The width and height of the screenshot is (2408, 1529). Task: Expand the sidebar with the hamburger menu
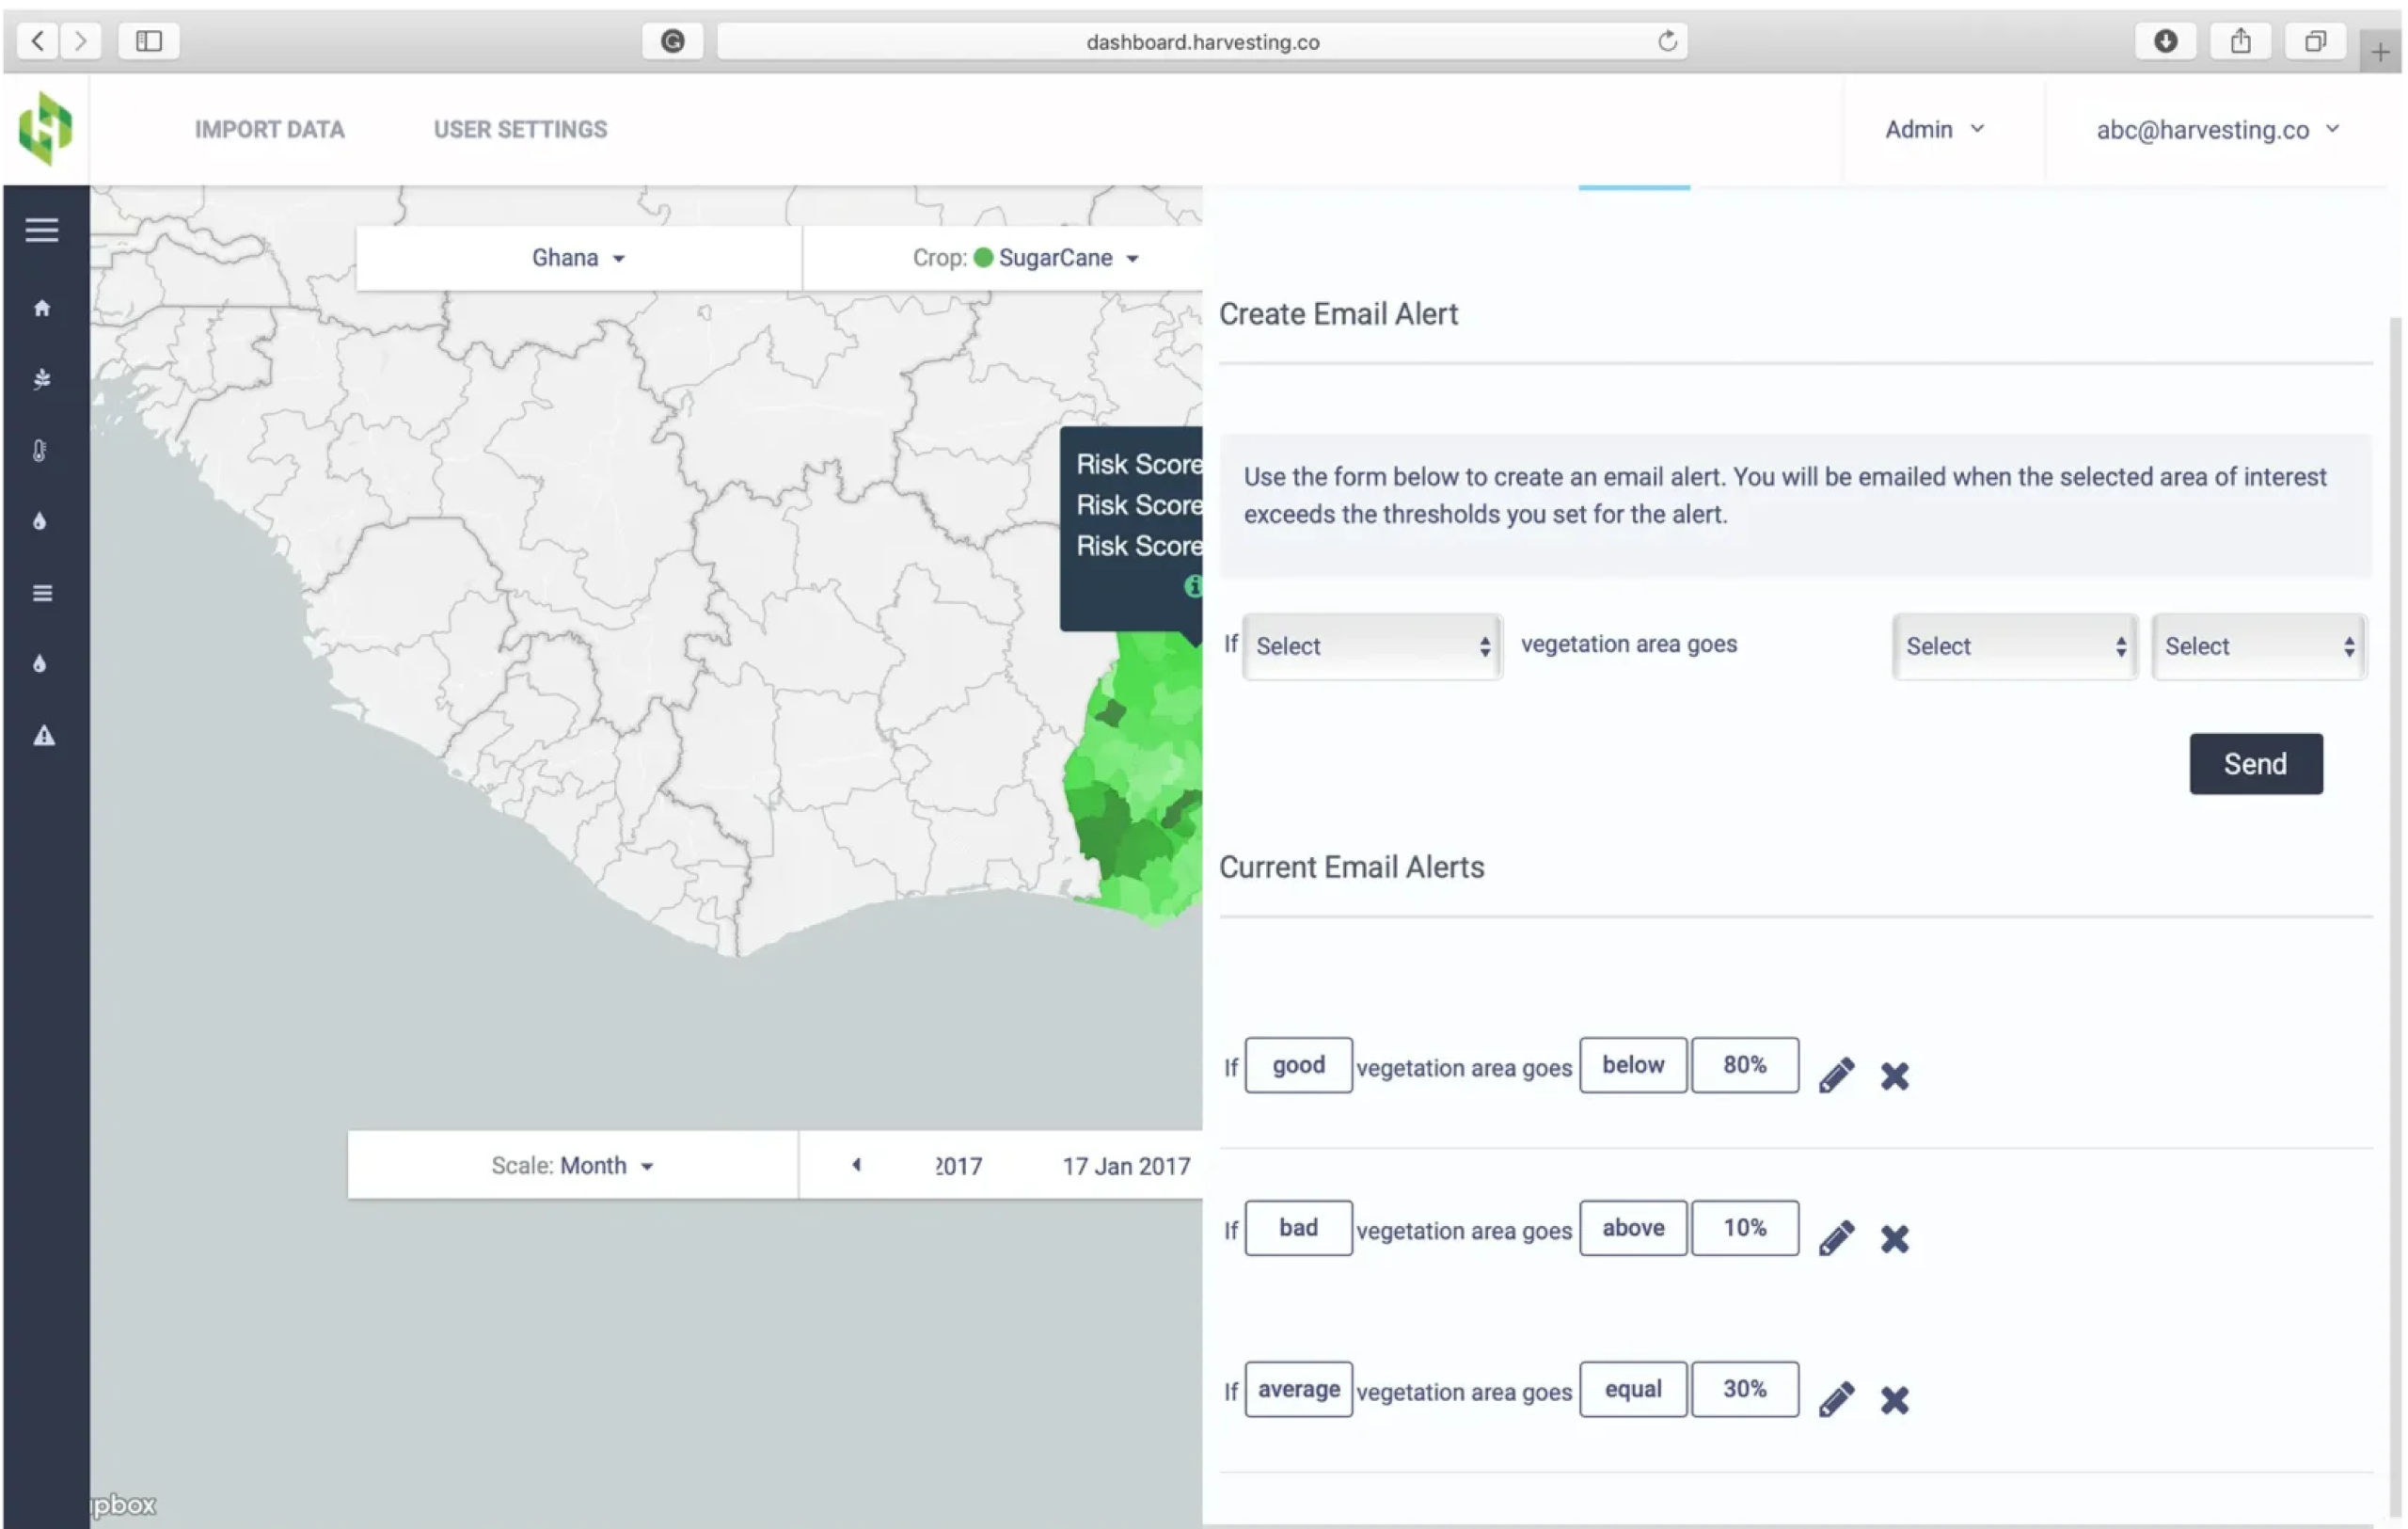pos(42,230)
